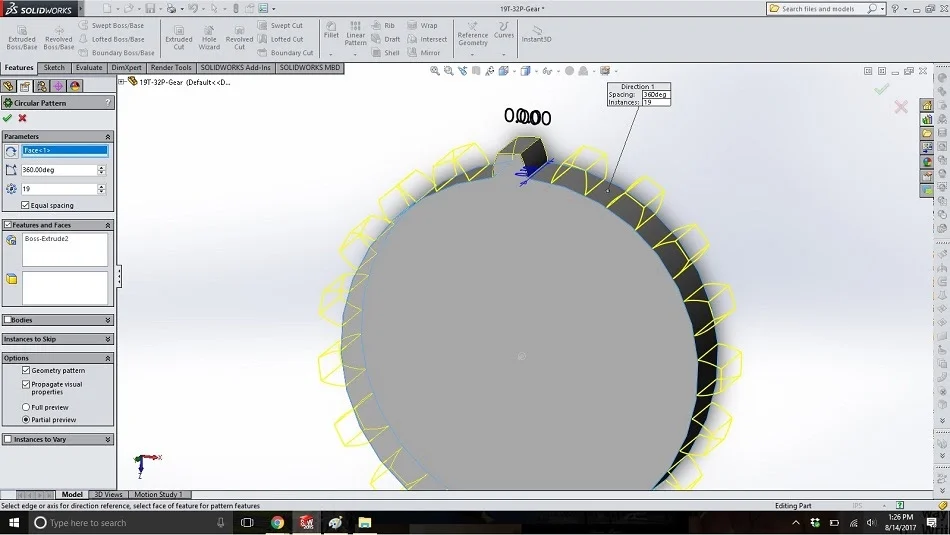Select the Wrap tool
Screen dimensions: 950x535
click(x=422, y=25)
